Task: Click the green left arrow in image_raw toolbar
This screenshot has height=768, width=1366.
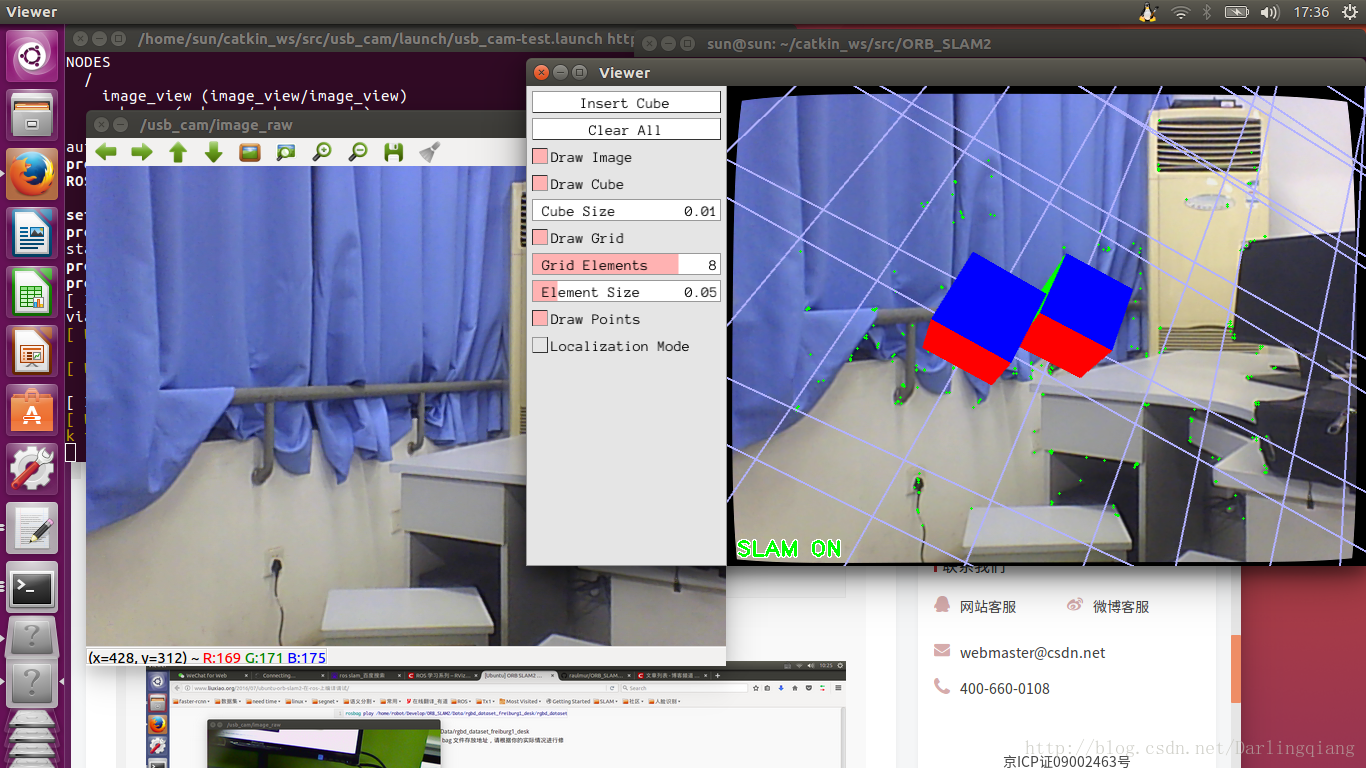Action: click(106, 152)
